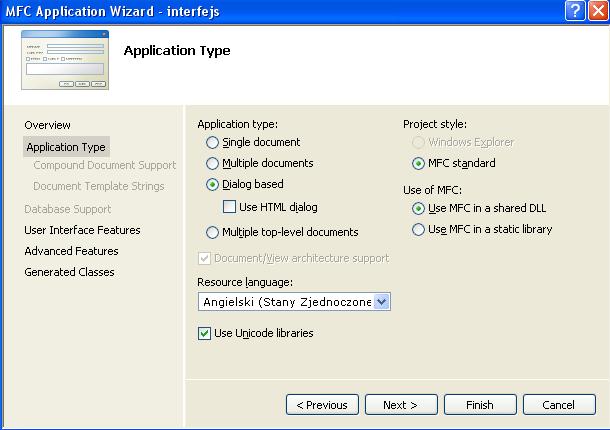Open Advanced Features page

coord(71,251)
